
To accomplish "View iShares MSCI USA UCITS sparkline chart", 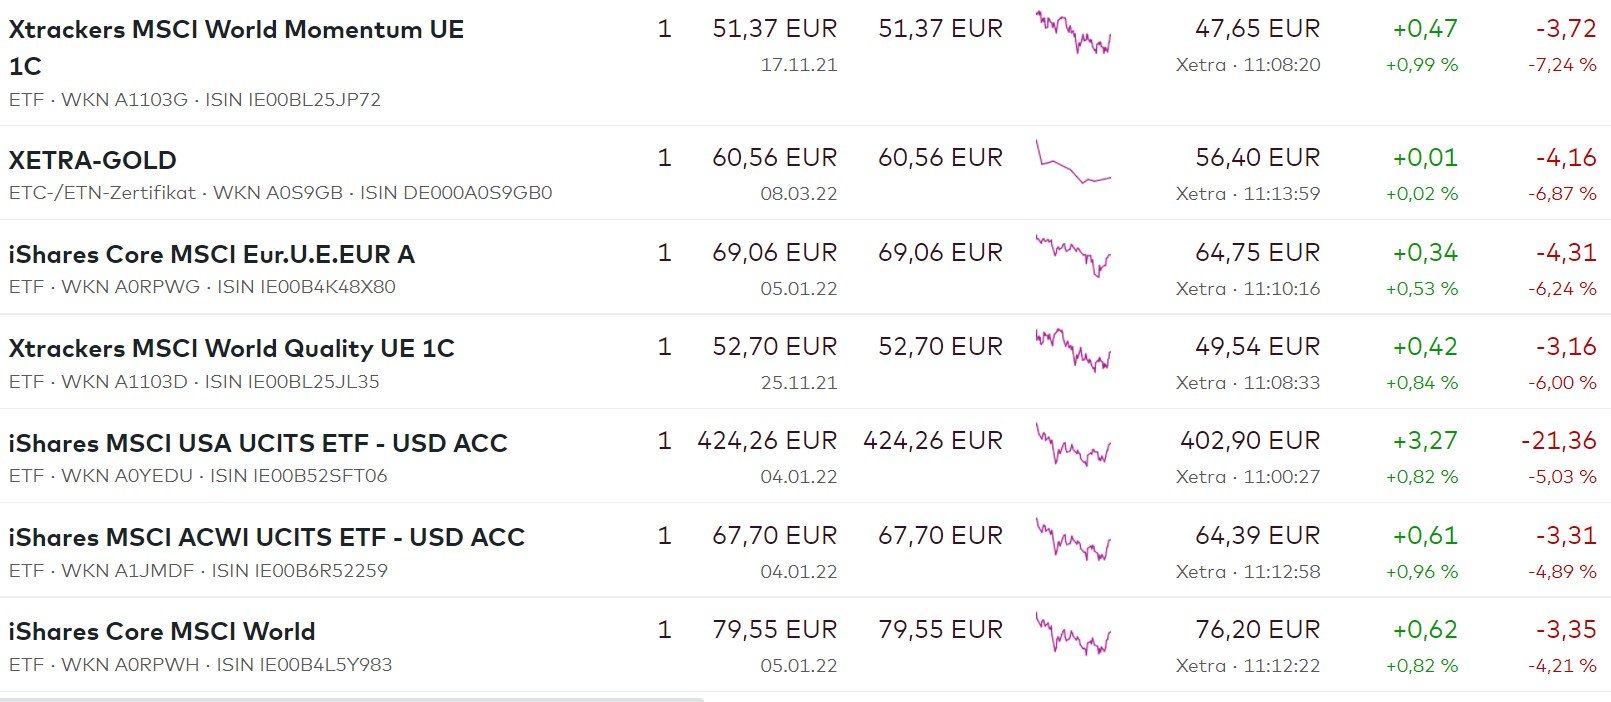I will click(1073, 445).
